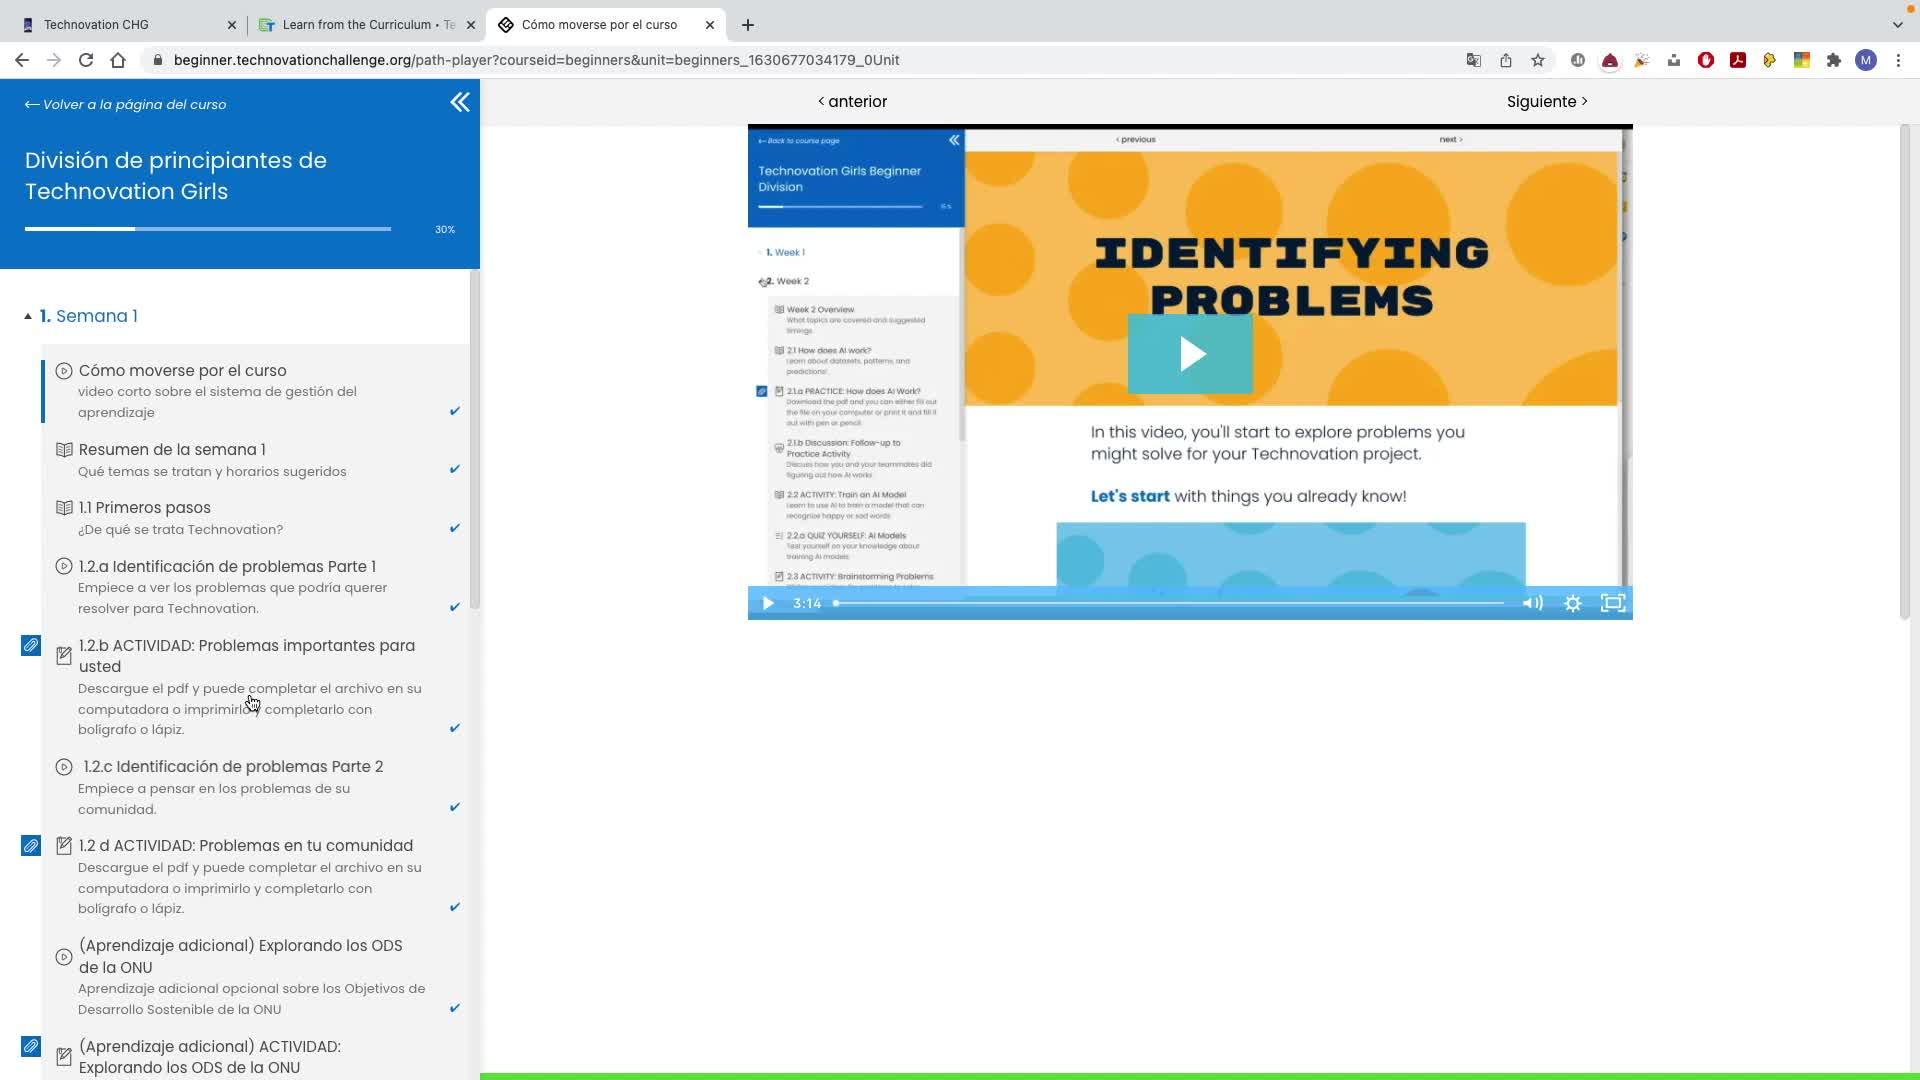
Task: Open Chrome three-dot menu
Action: pos(1898,60)
